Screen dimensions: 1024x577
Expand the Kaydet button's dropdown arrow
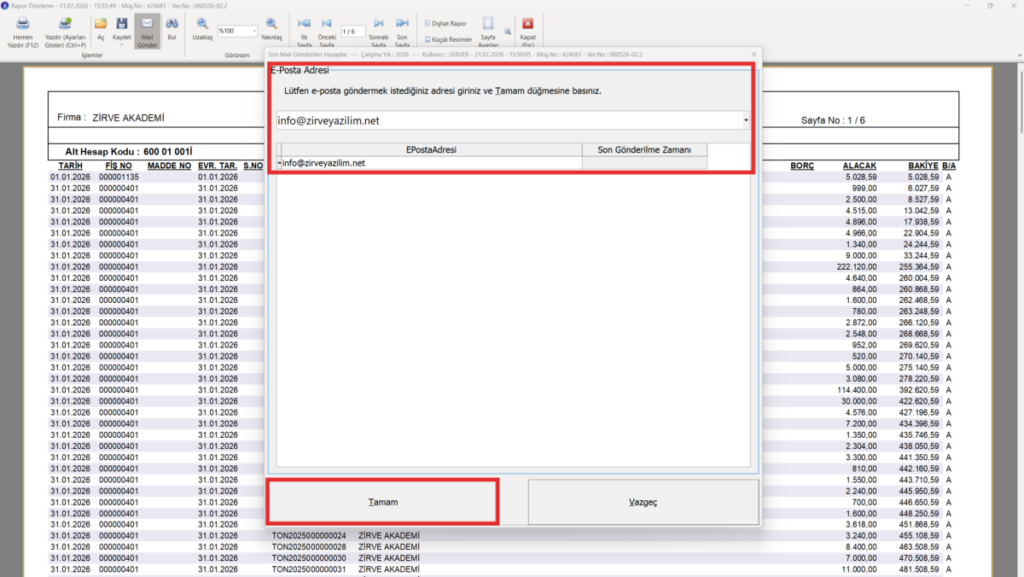[121, 45]
